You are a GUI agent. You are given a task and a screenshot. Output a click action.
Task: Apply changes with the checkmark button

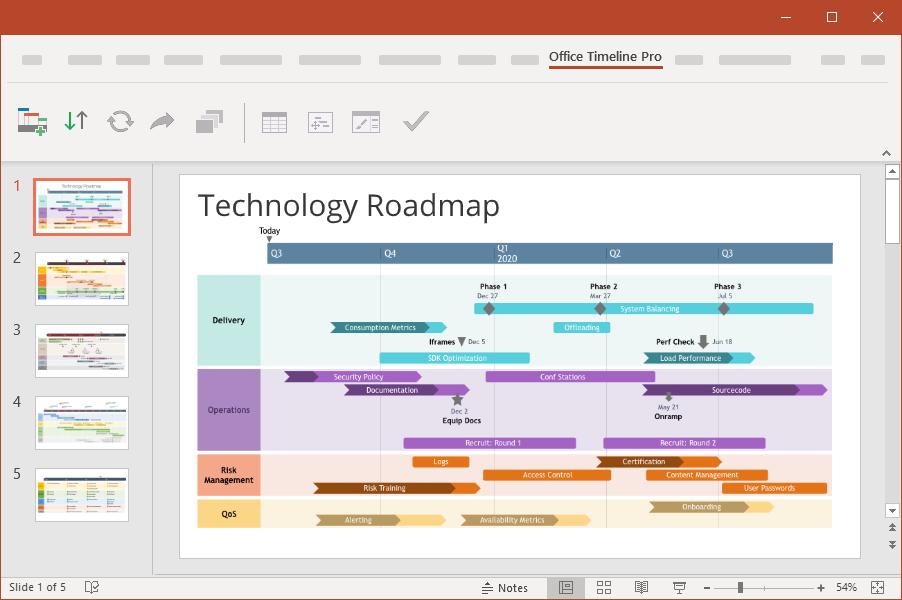point(415,122)
